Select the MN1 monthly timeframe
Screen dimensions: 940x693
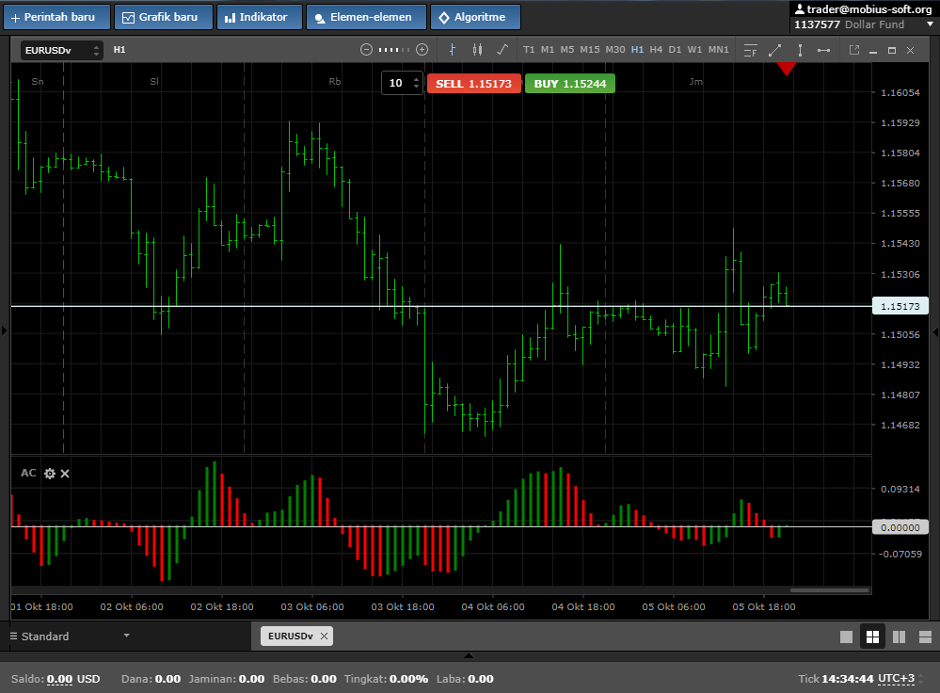719,50
